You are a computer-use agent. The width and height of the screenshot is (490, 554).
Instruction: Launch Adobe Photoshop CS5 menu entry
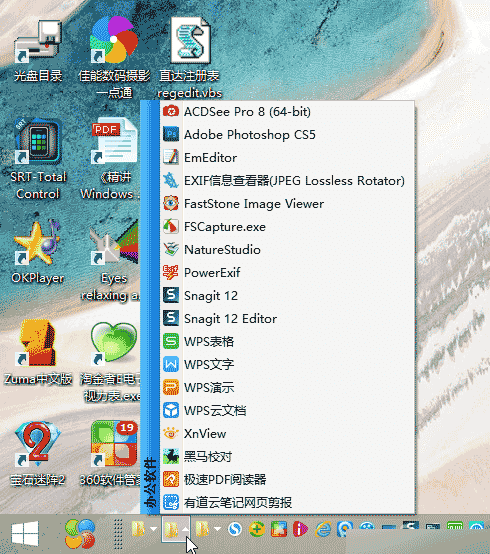[287, 135]
